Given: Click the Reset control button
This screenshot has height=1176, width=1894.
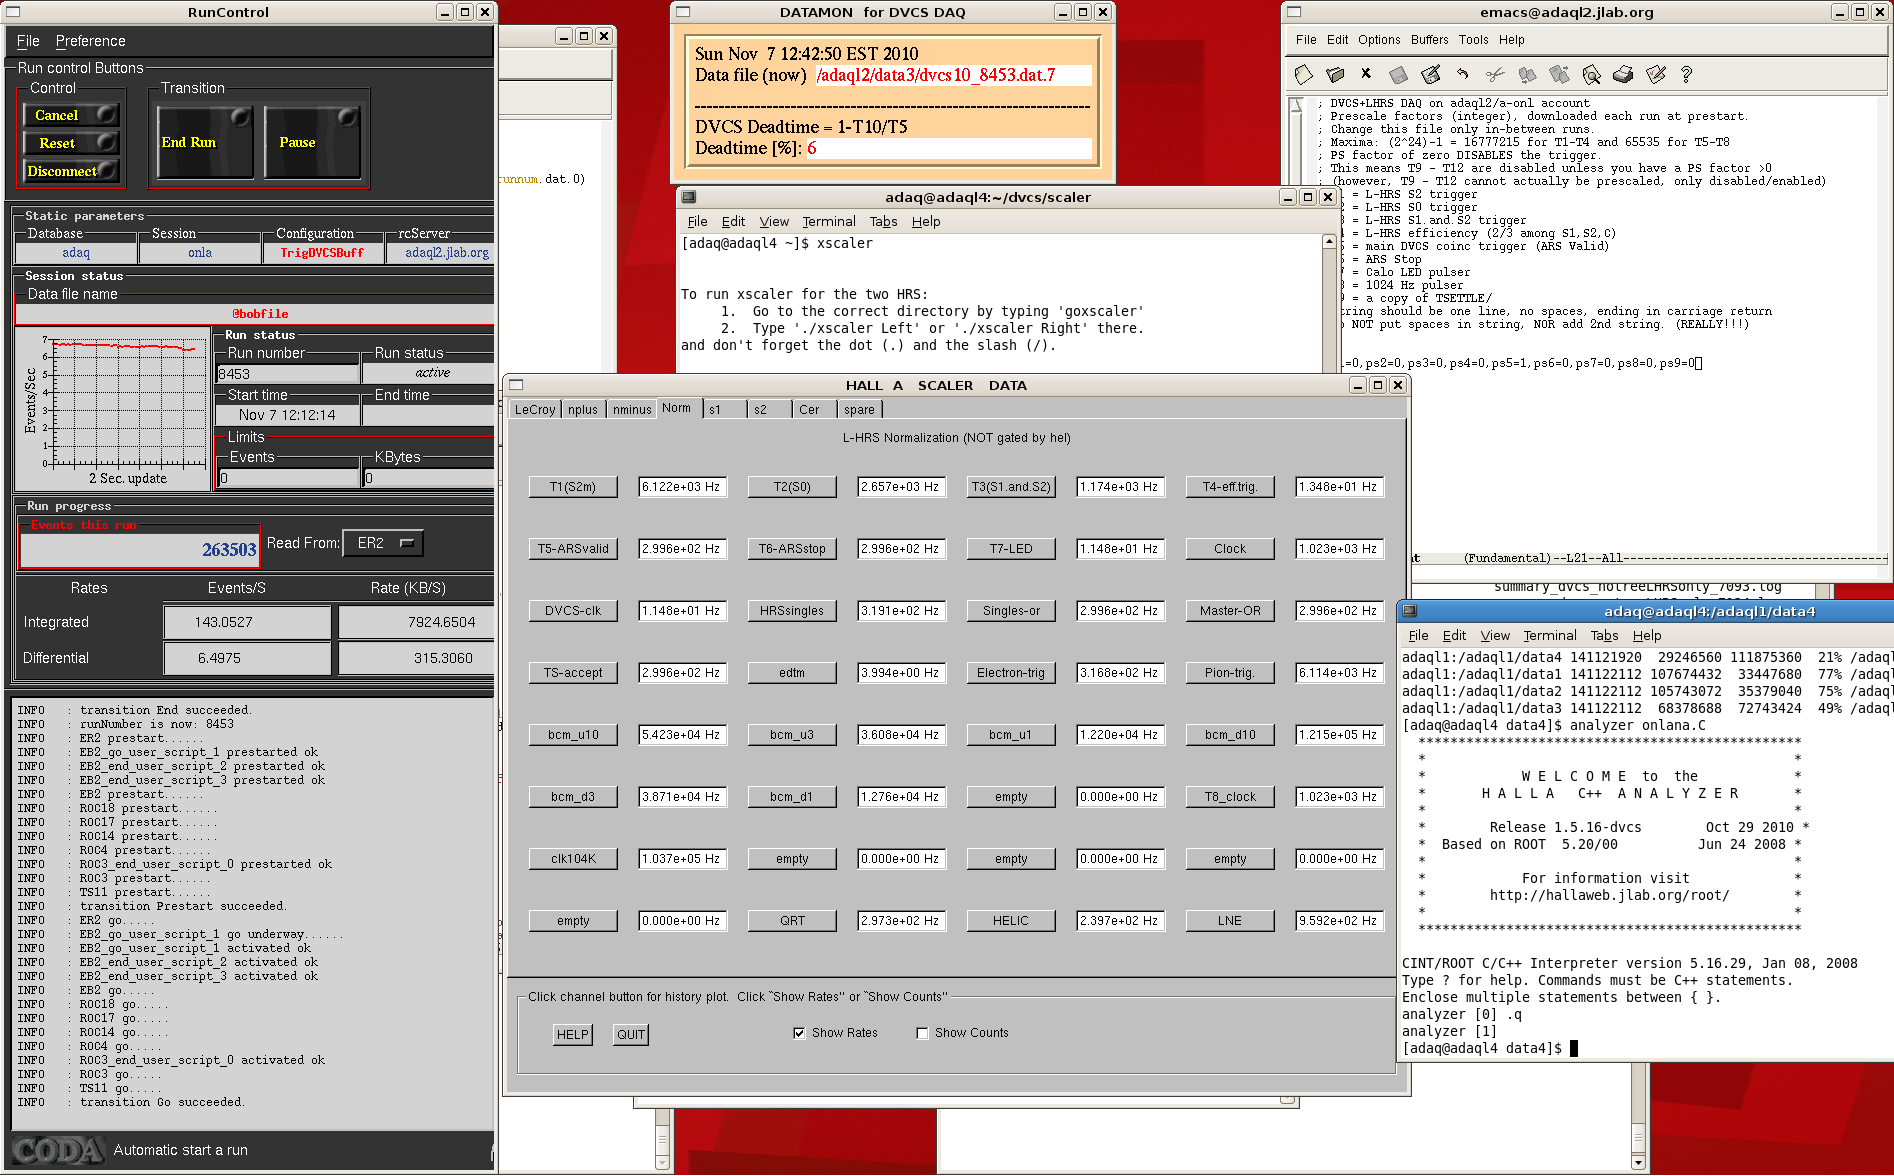Looking at the screenshot, I should (70, 143).
